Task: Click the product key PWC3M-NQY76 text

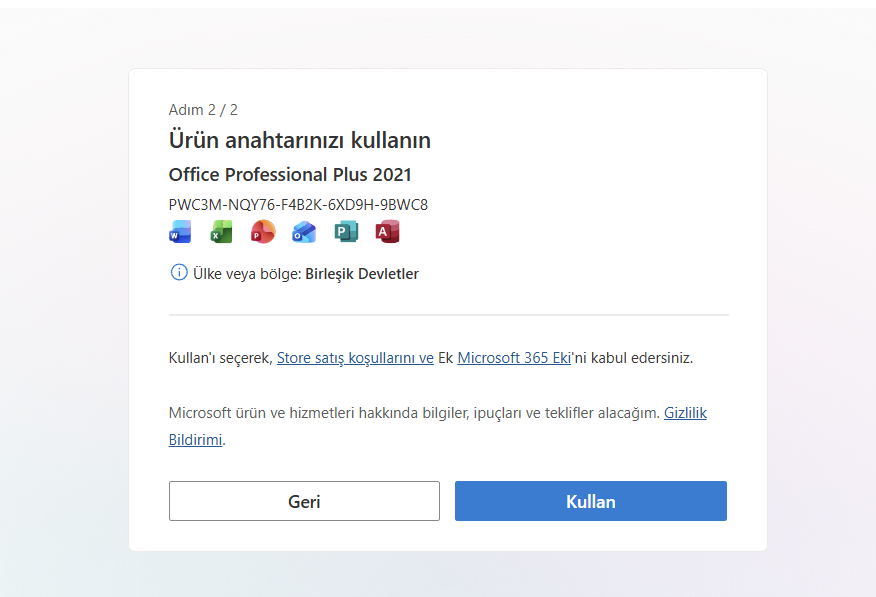Action: click(298, 205)
